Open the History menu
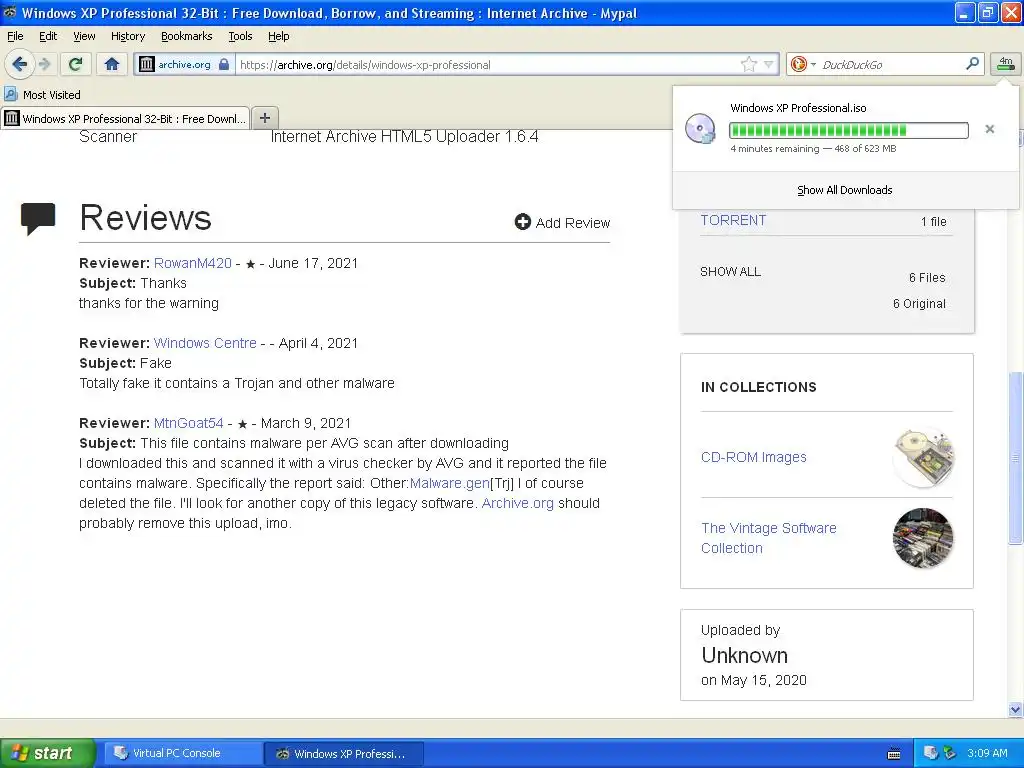Viewport: 1024px width, 768px height. pyautogui.click(x=127, y=36)
